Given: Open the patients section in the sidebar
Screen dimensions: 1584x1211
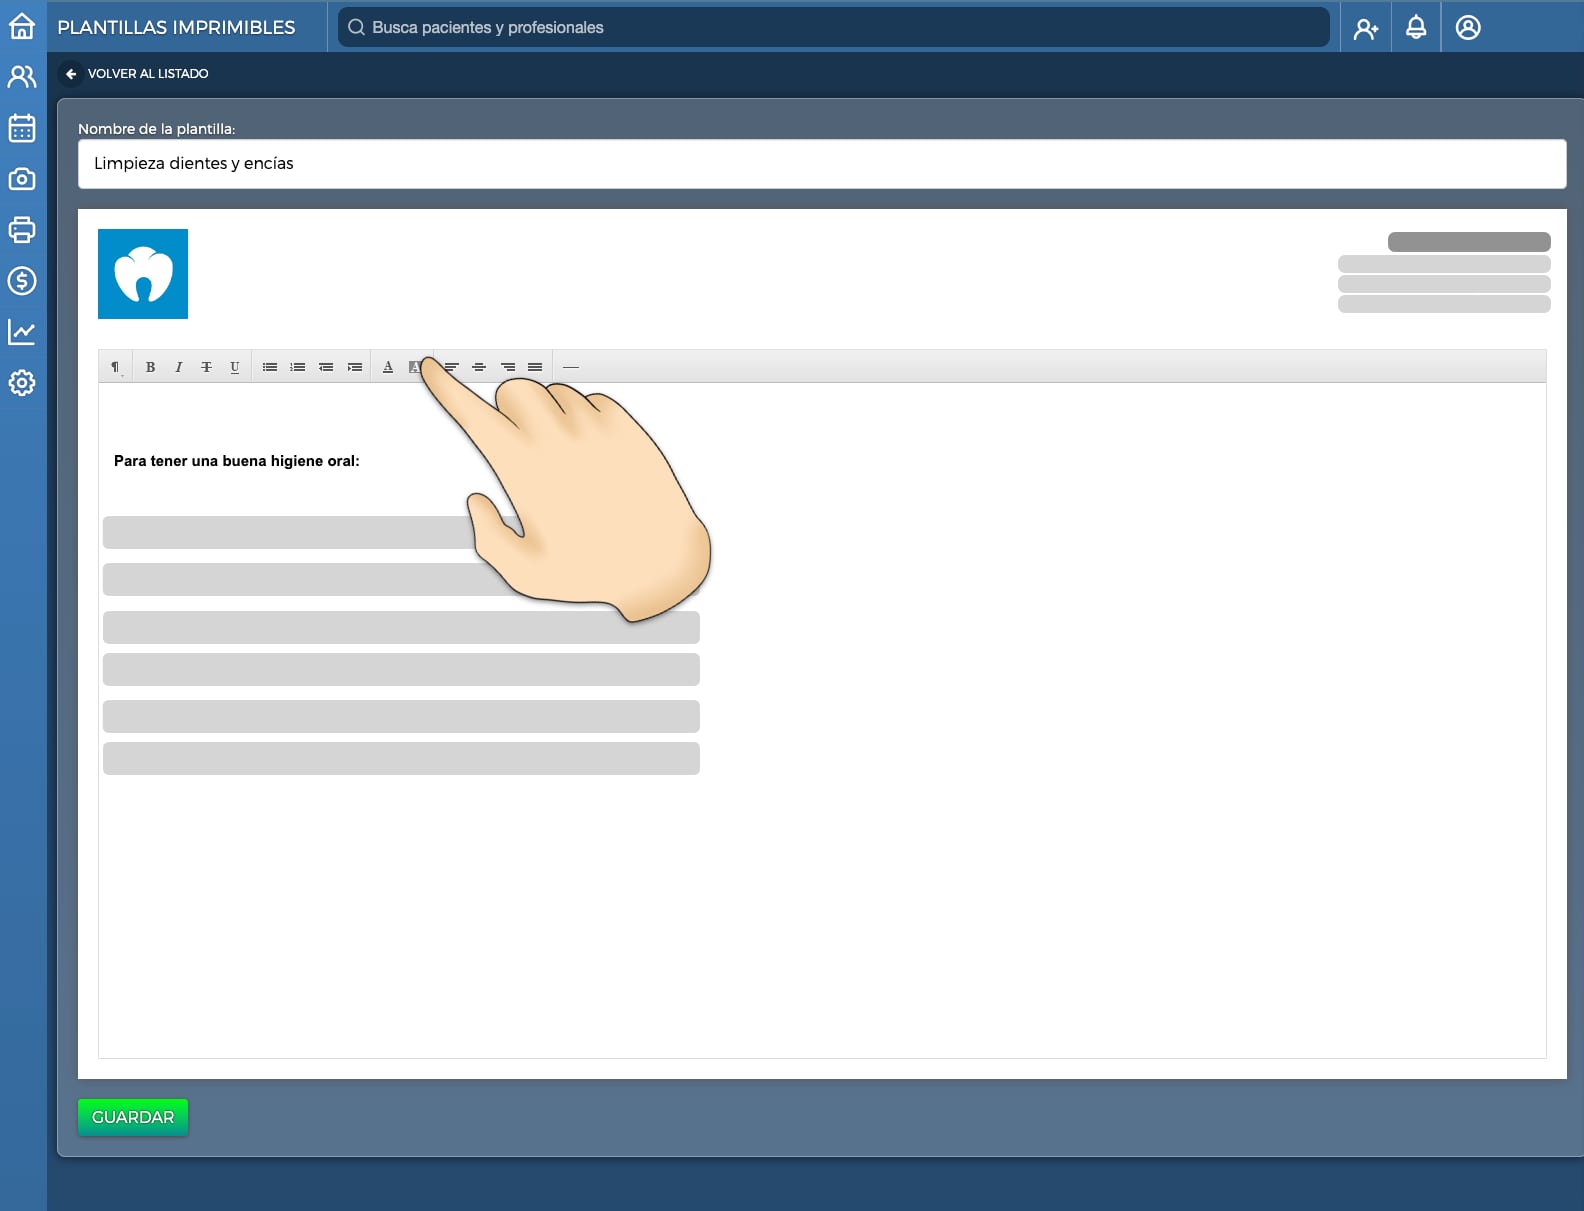Looking at the screenshot, I should [x=22, y=76].
